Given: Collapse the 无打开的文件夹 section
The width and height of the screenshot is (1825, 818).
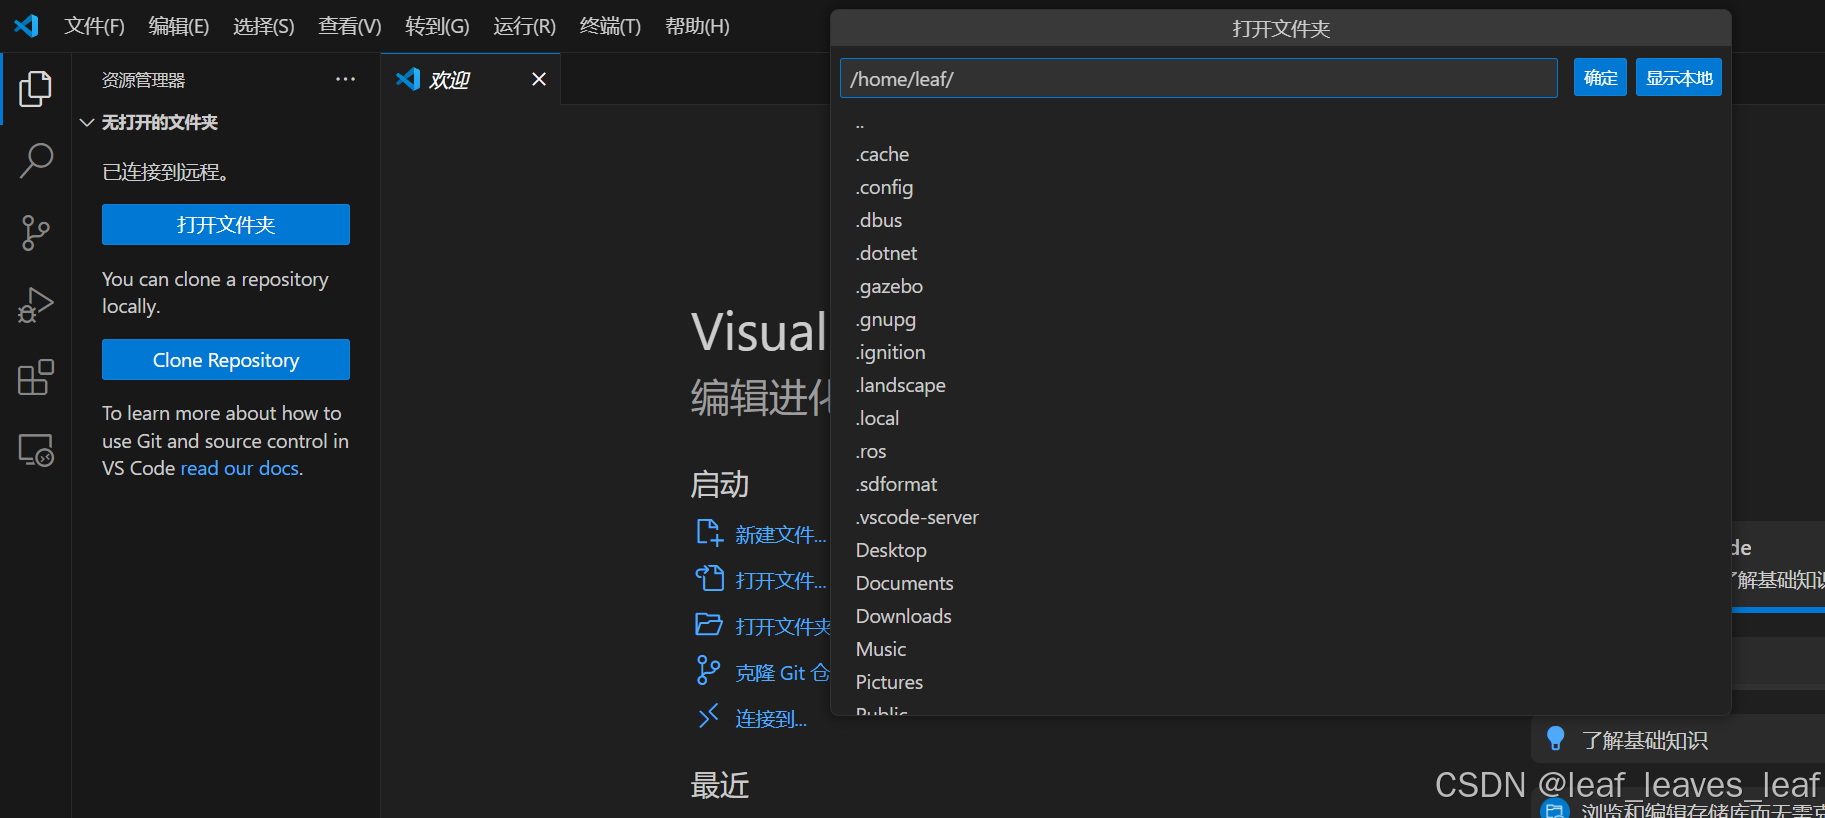Looking at the screenshot, I should pyautogui.click(x=87, y=122).
